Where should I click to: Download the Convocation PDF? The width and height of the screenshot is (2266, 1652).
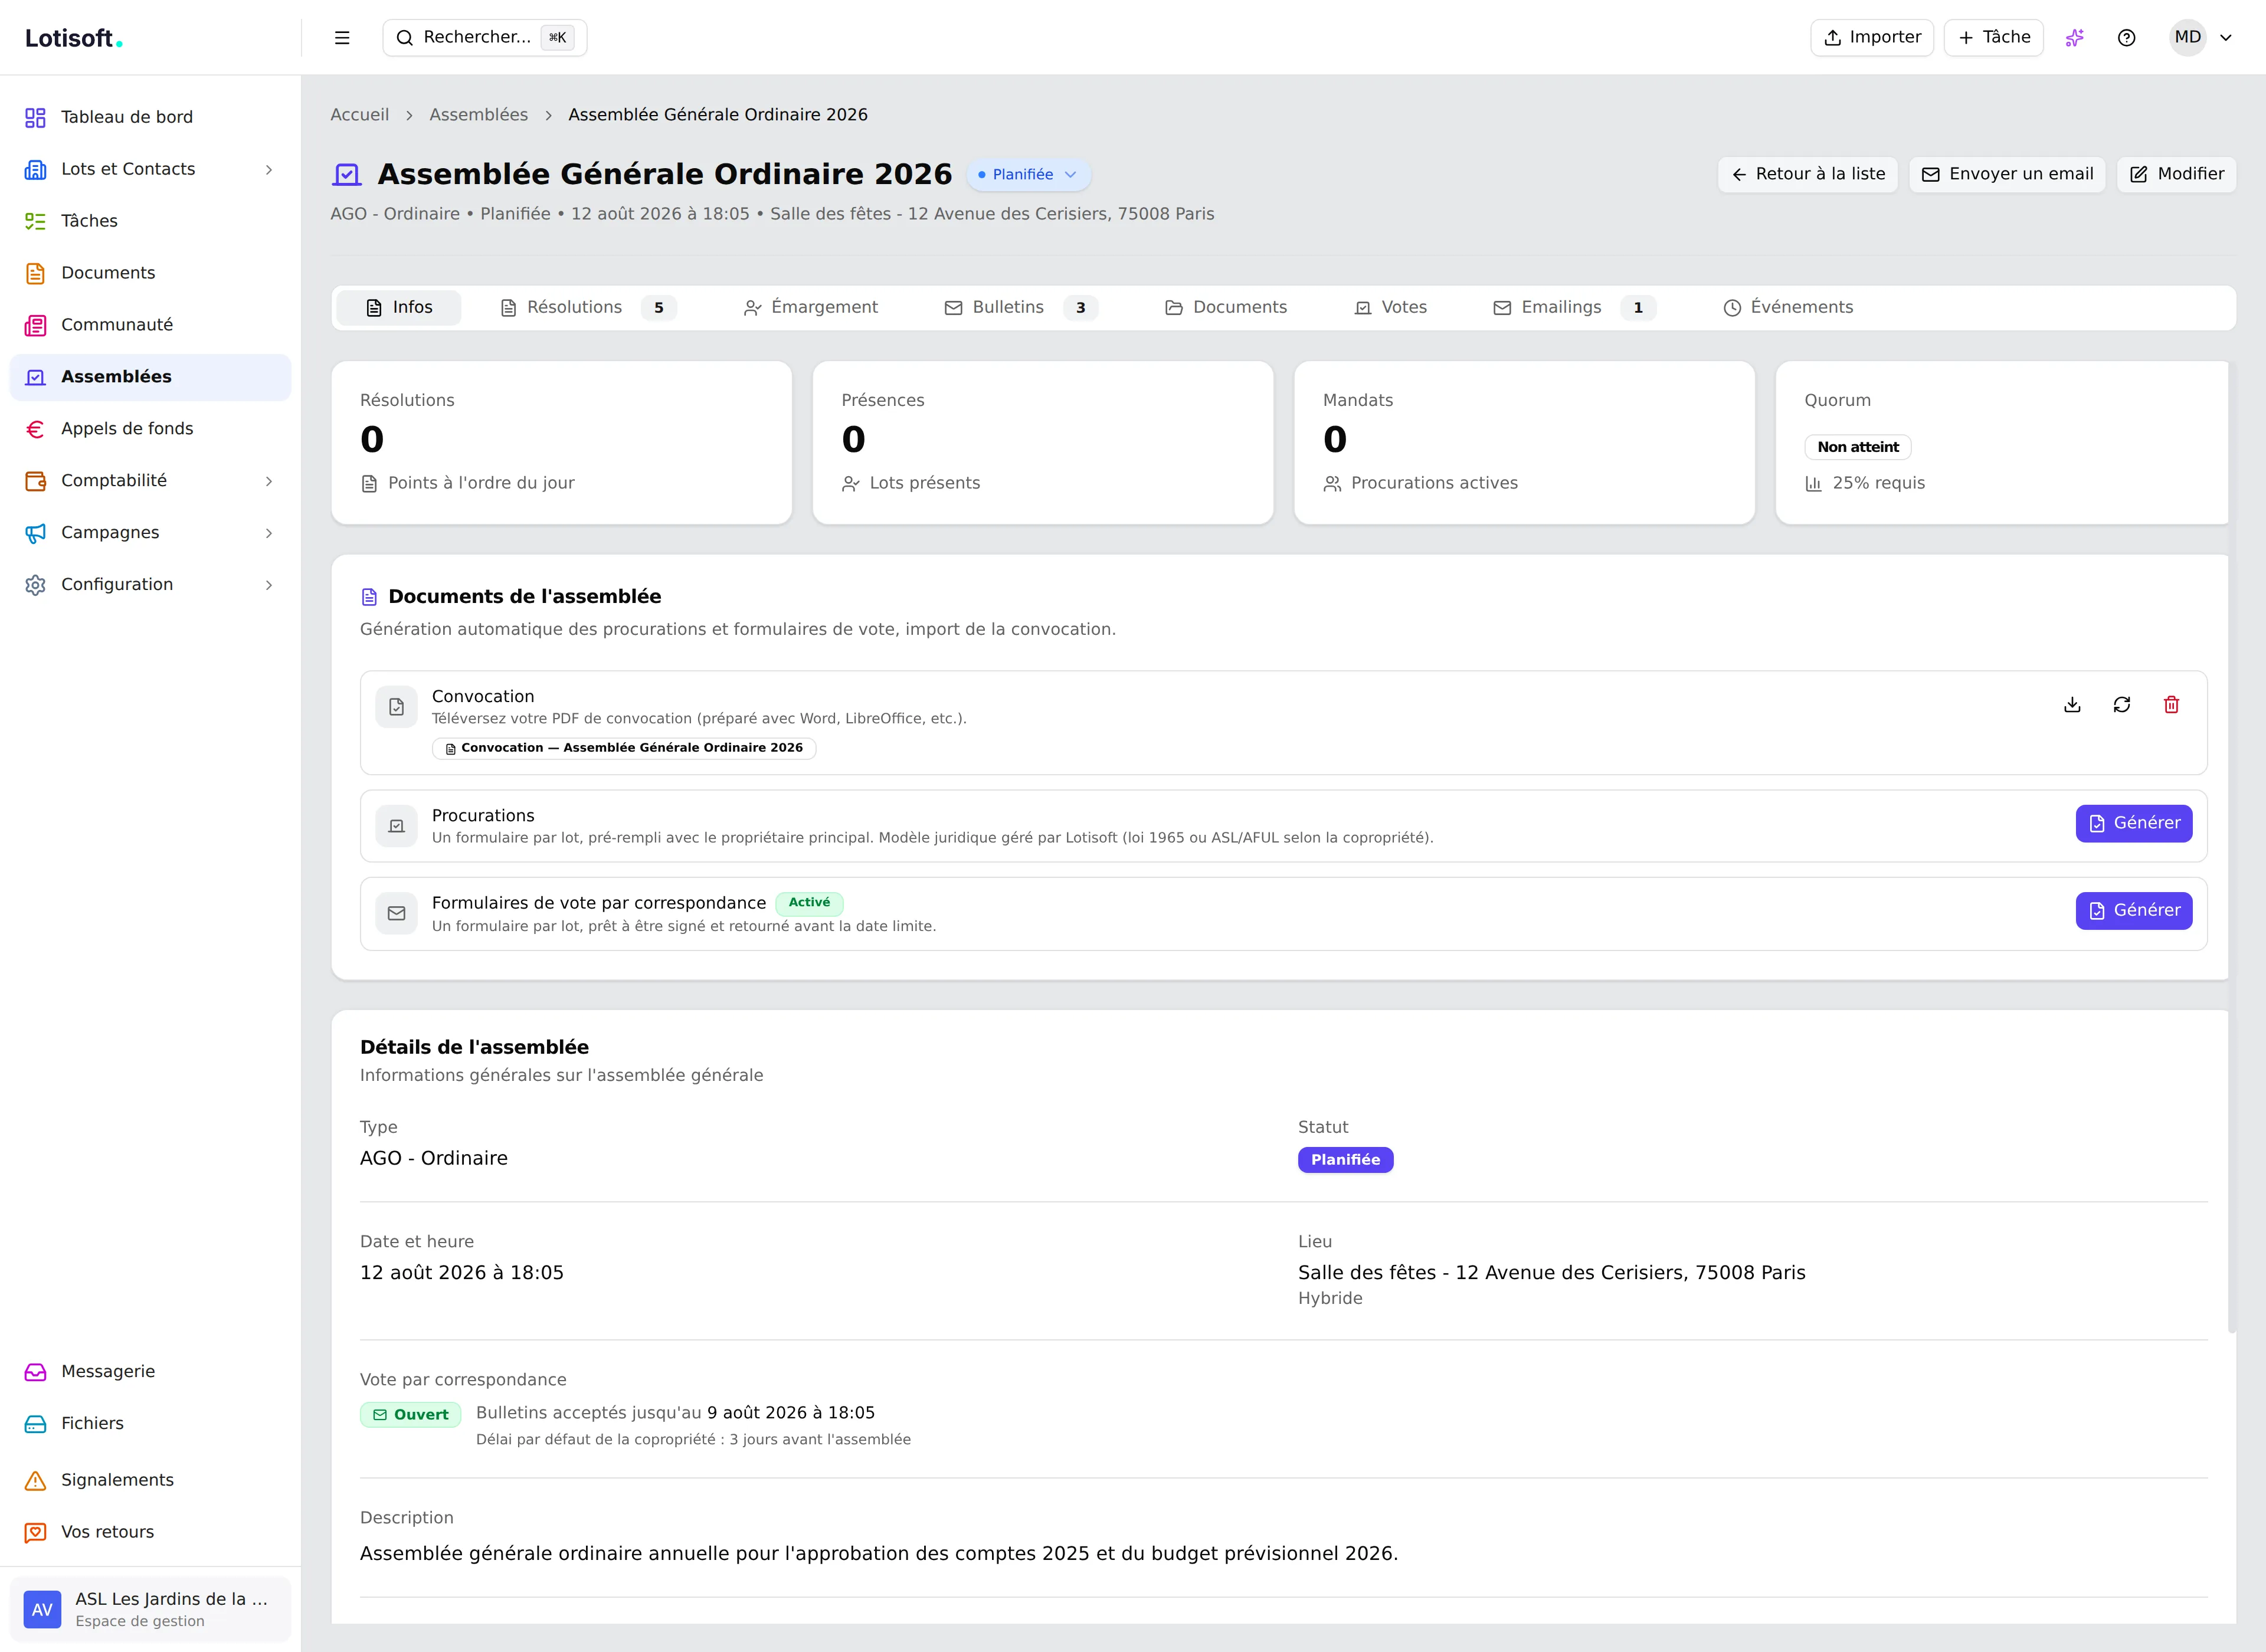[x=2072, y=705]
